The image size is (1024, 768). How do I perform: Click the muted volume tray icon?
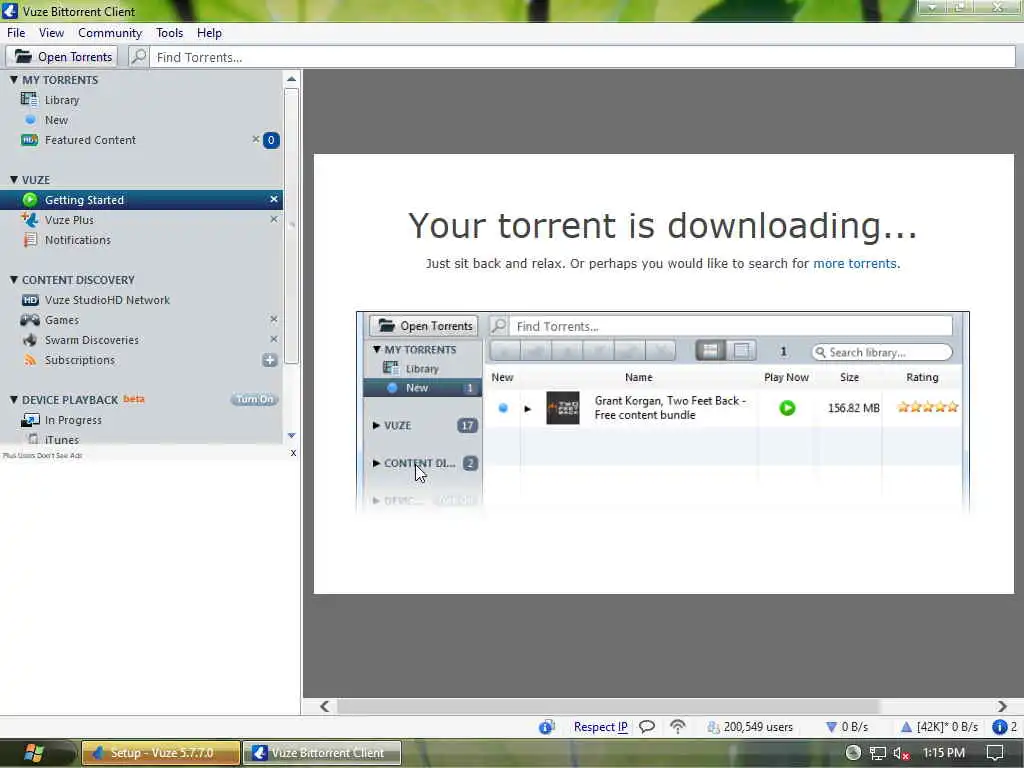tap(902, 753)
